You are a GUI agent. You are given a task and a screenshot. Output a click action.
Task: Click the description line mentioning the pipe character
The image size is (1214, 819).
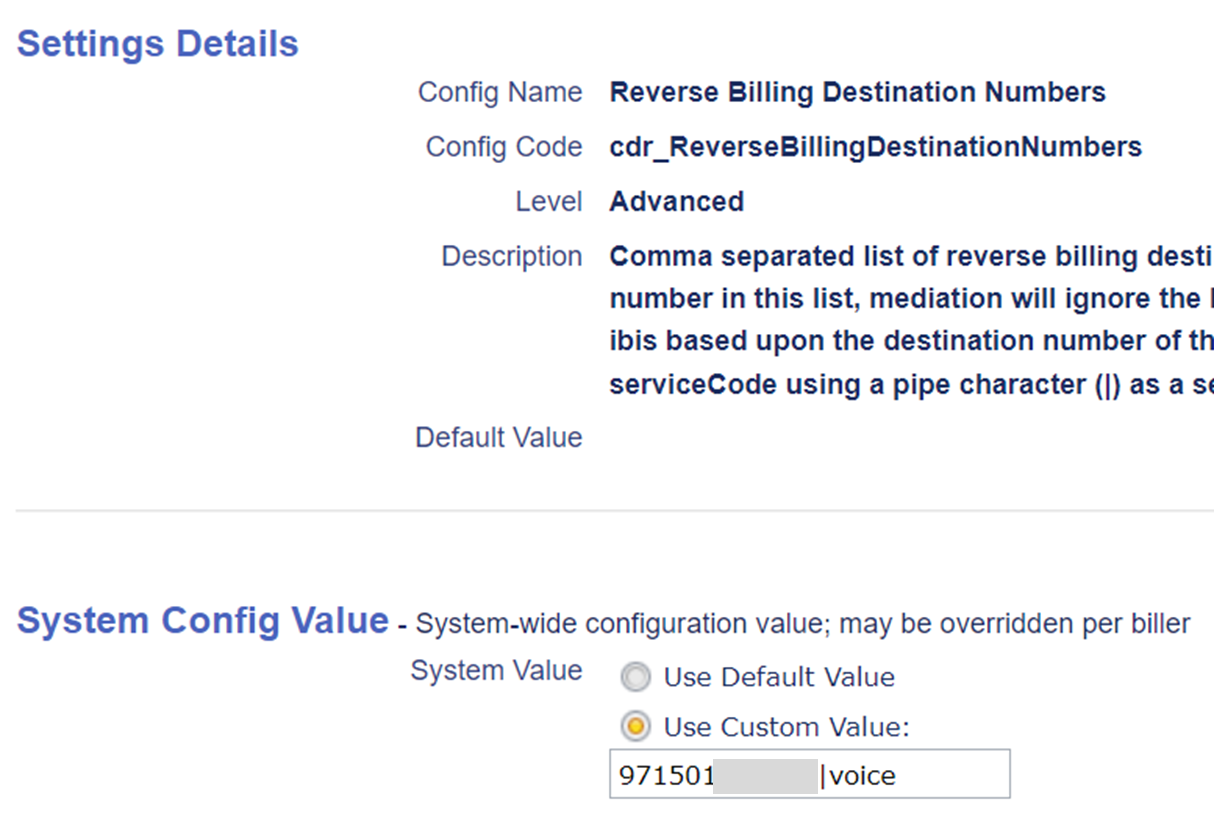point(910,385)
